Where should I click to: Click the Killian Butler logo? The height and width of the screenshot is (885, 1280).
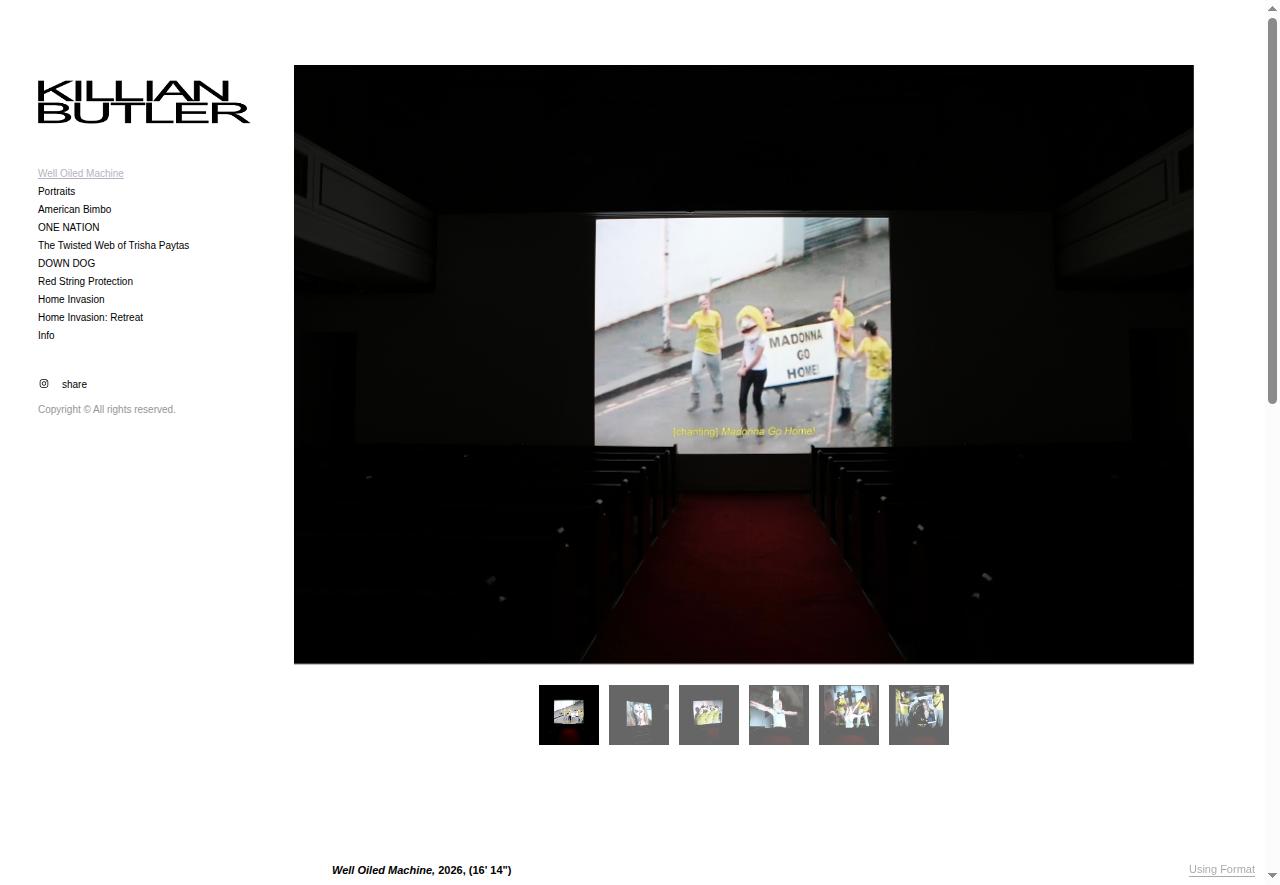144,102
